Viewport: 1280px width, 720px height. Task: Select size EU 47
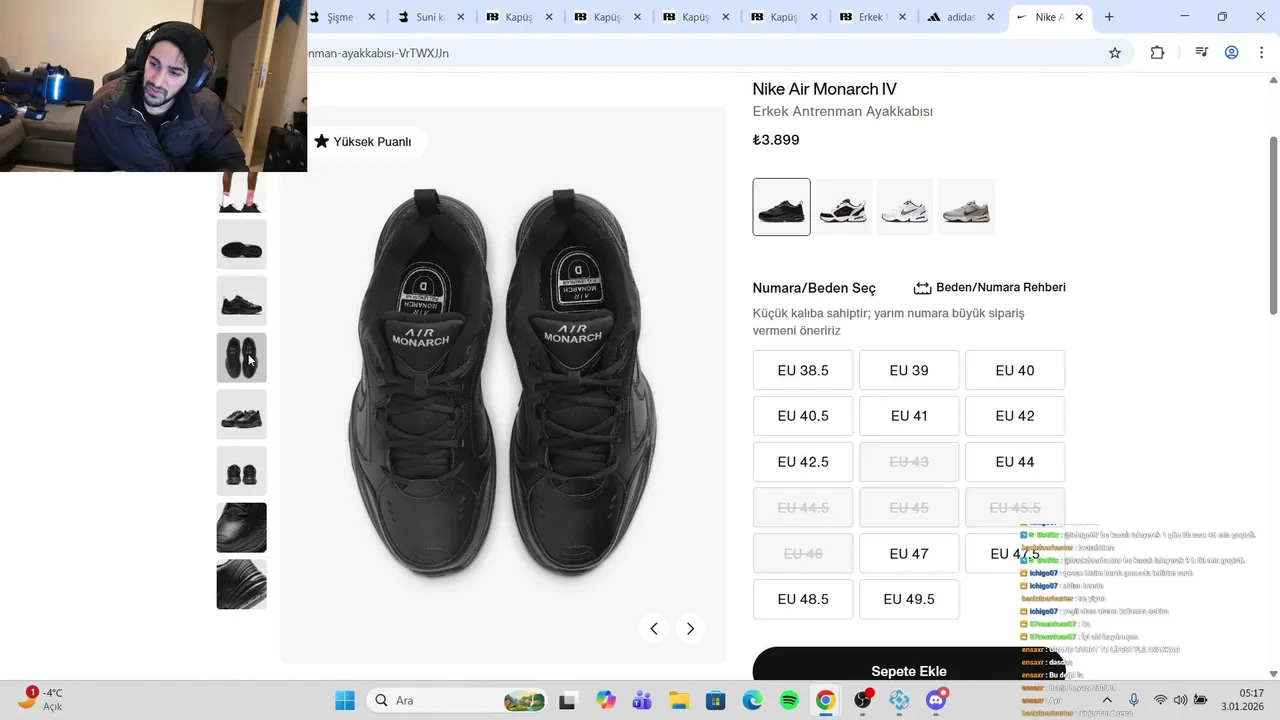(x=909, y=553)
